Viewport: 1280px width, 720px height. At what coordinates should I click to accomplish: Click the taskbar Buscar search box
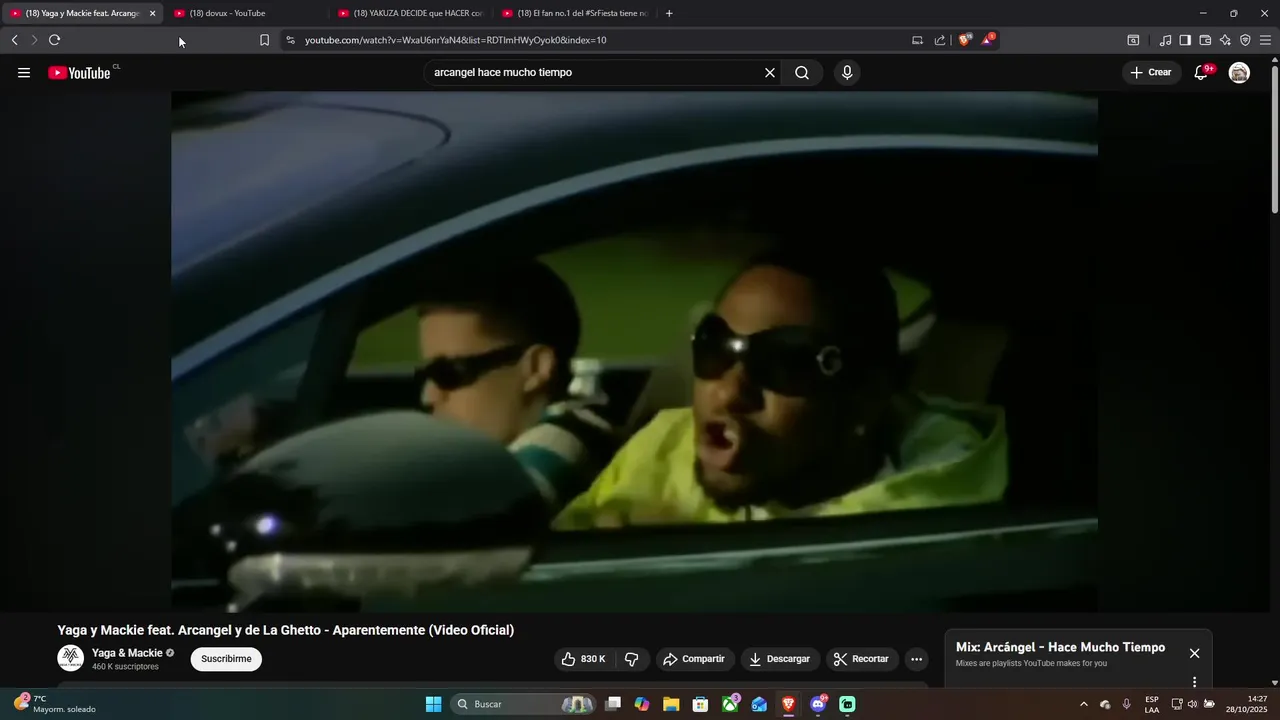523,704
